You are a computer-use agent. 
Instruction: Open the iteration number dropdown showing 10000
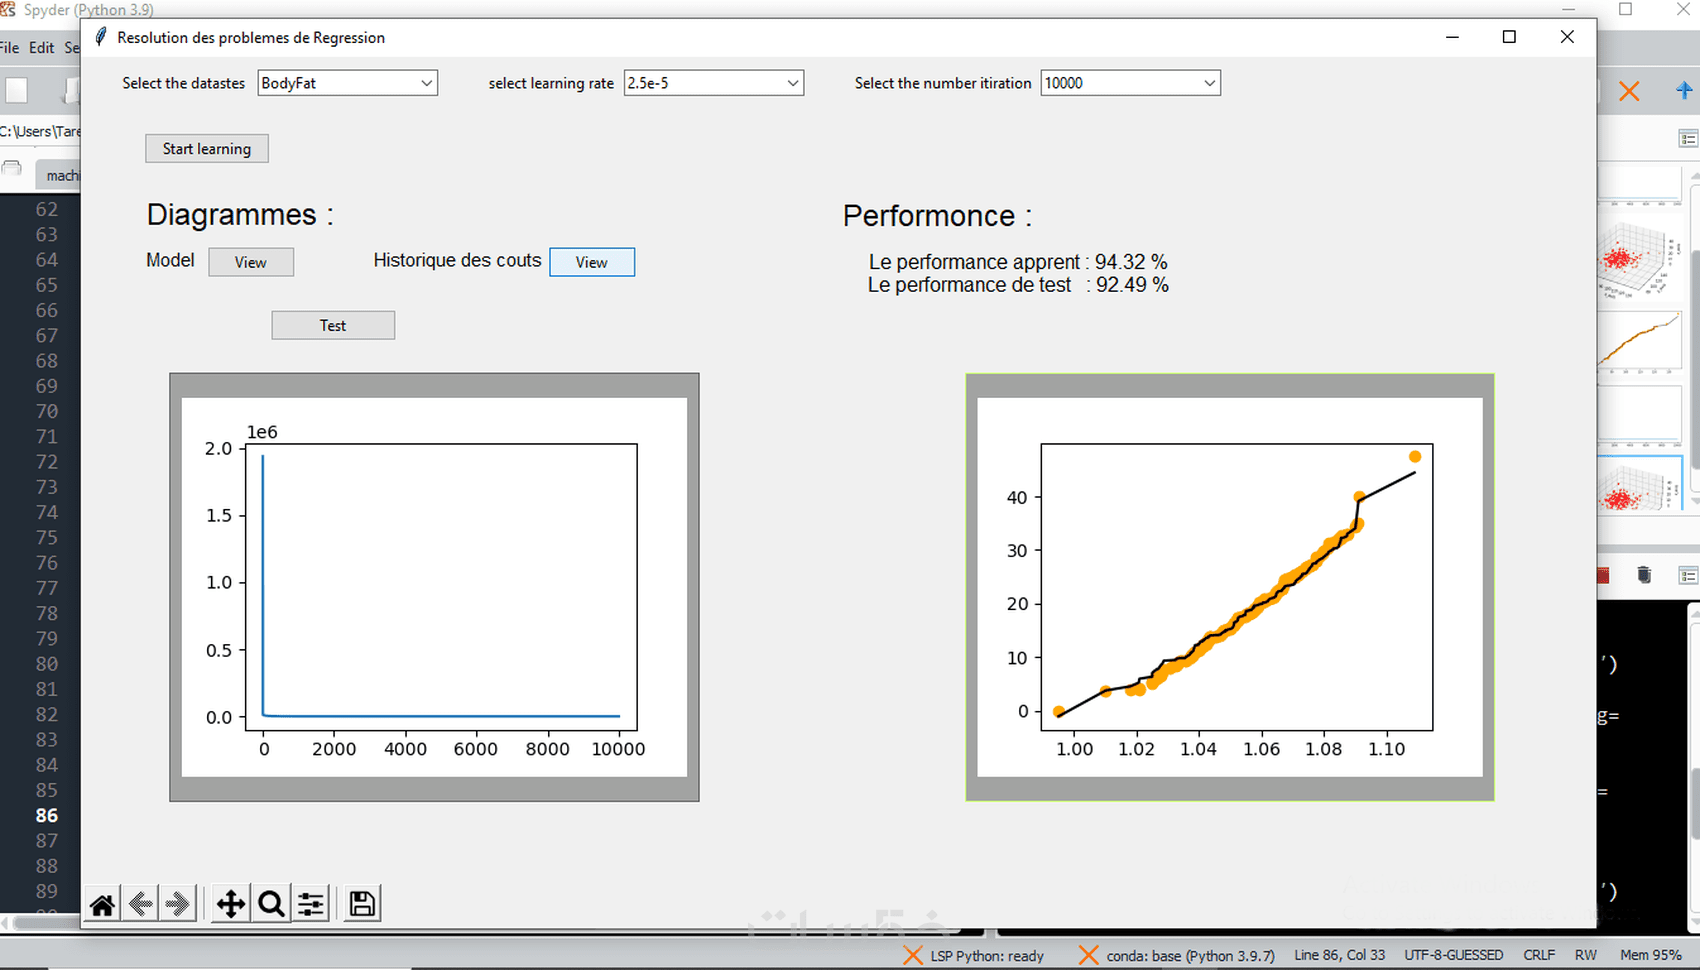1130,83
